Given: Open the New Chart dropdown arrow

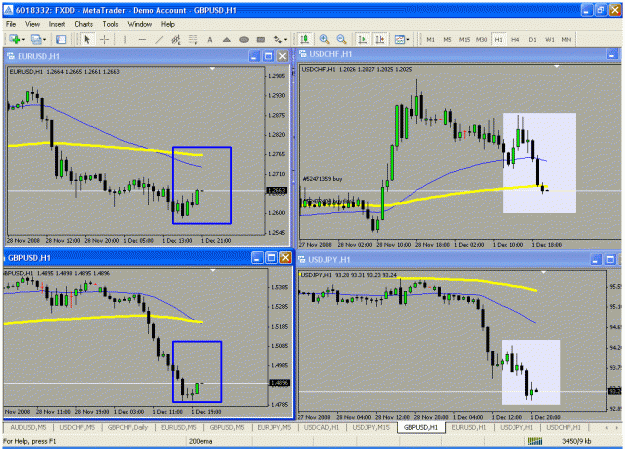Looking at the screenshot, I should 23,39.
